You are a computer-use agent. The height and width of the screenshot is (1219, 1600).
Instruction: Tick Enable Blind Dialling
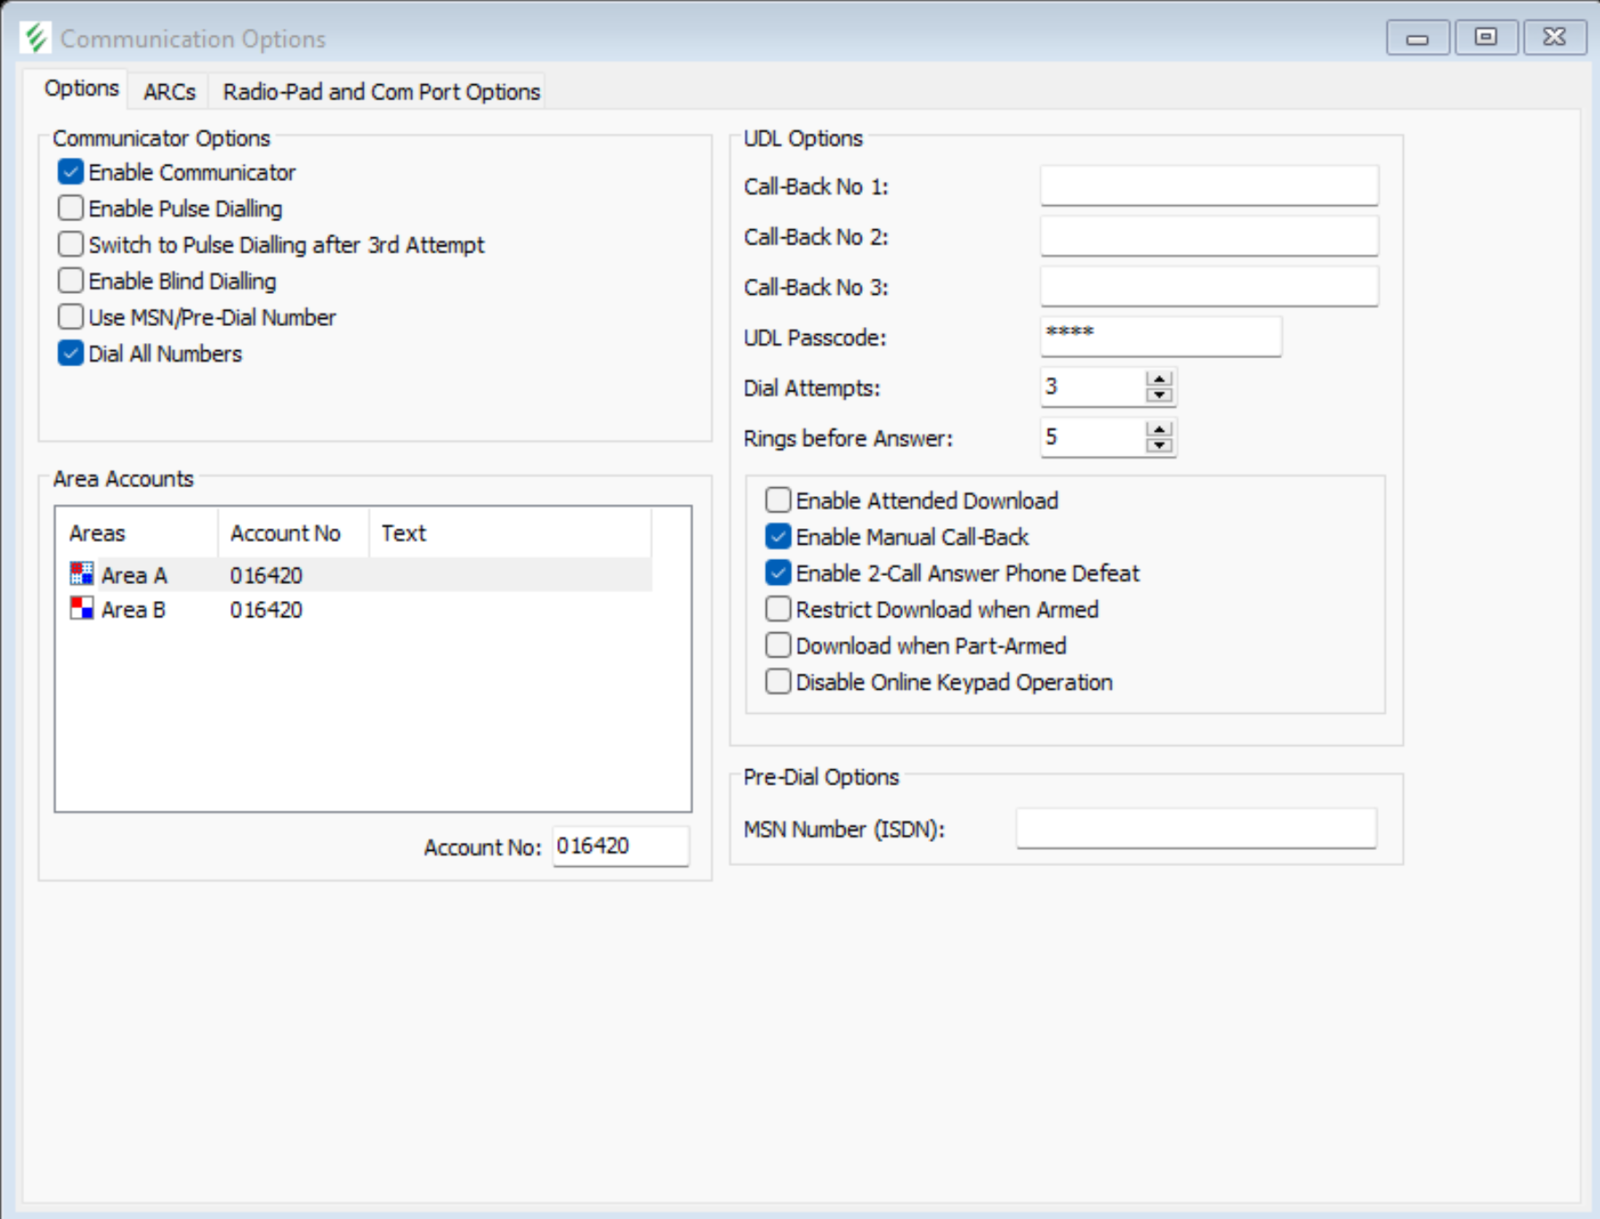71,280
